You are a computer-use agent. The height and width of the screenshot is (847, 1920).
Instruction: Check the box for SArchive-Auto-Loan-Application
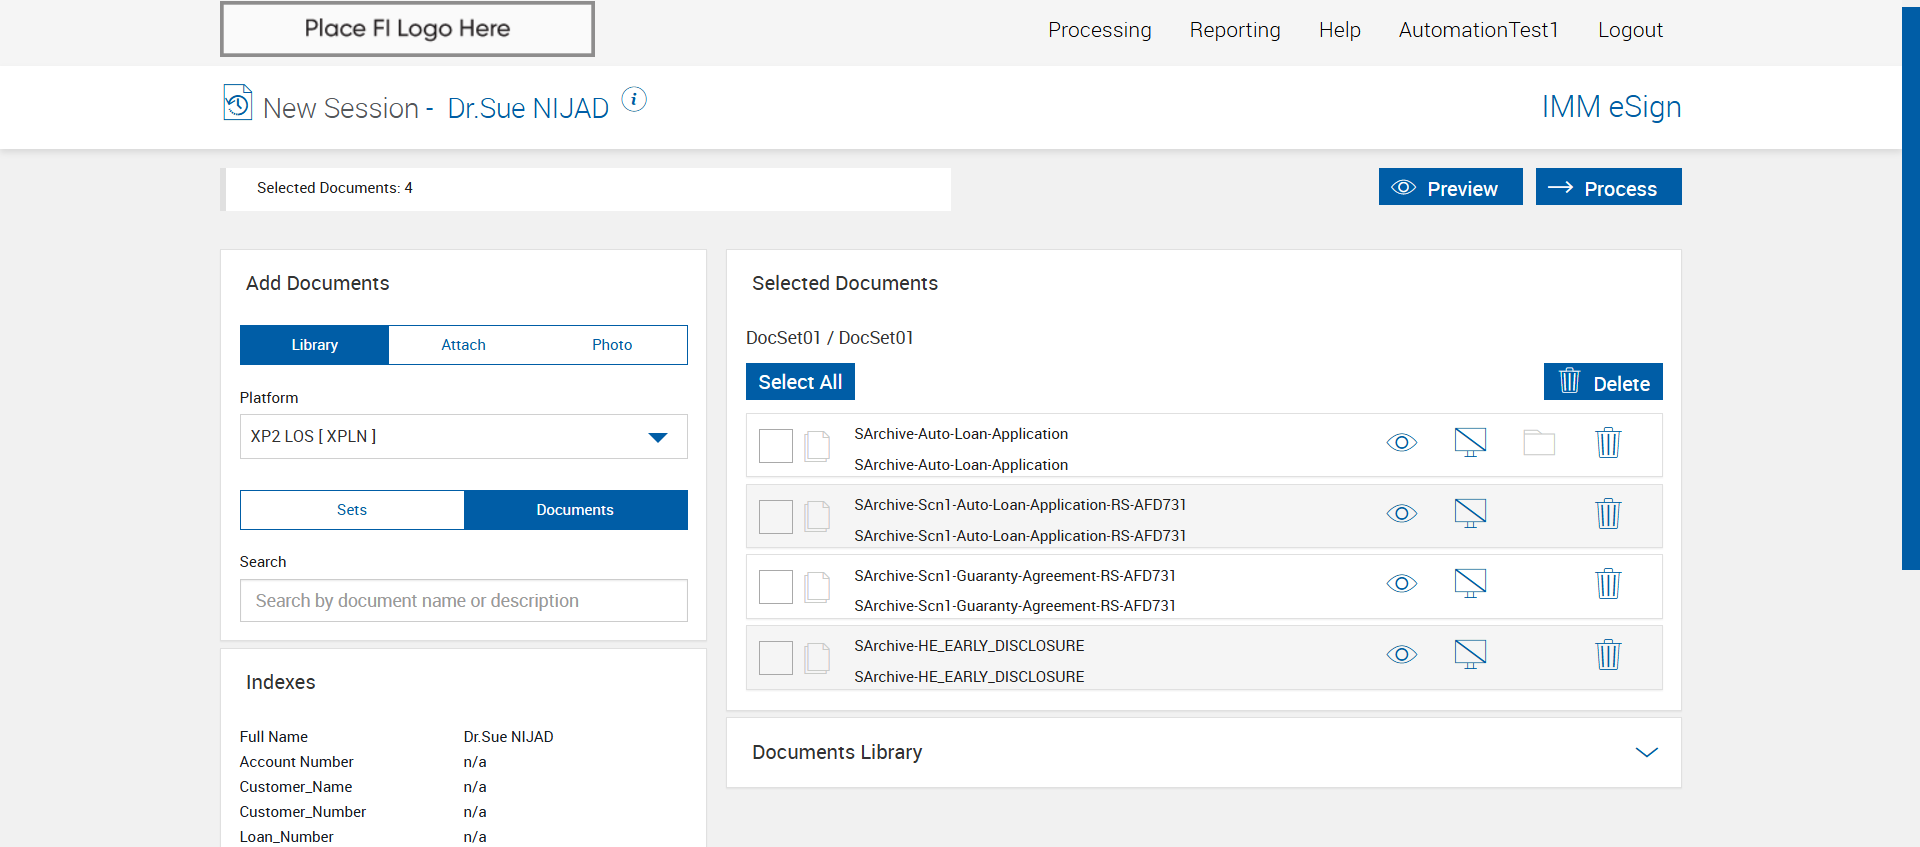pos(775,446)
